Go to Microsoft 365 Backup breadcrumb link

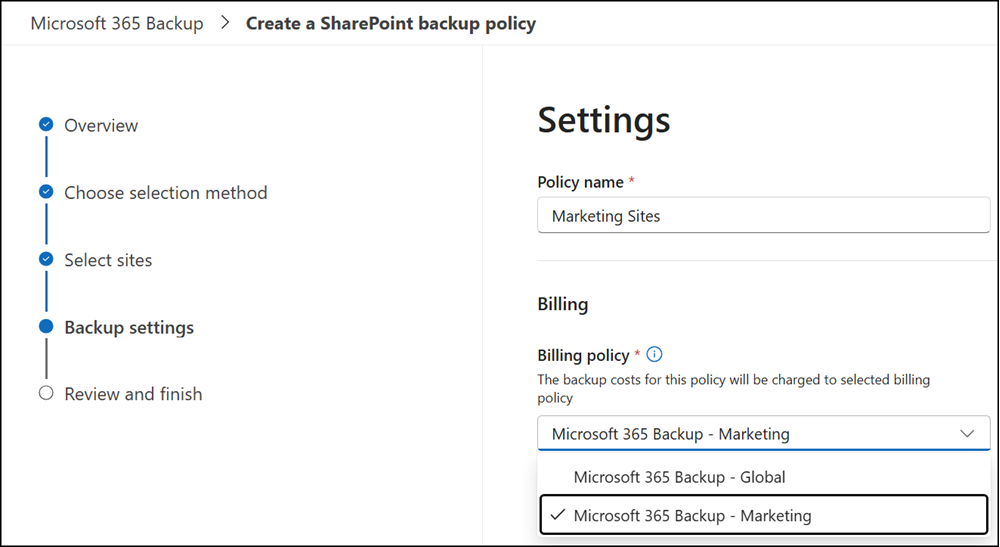coord(117,24)
